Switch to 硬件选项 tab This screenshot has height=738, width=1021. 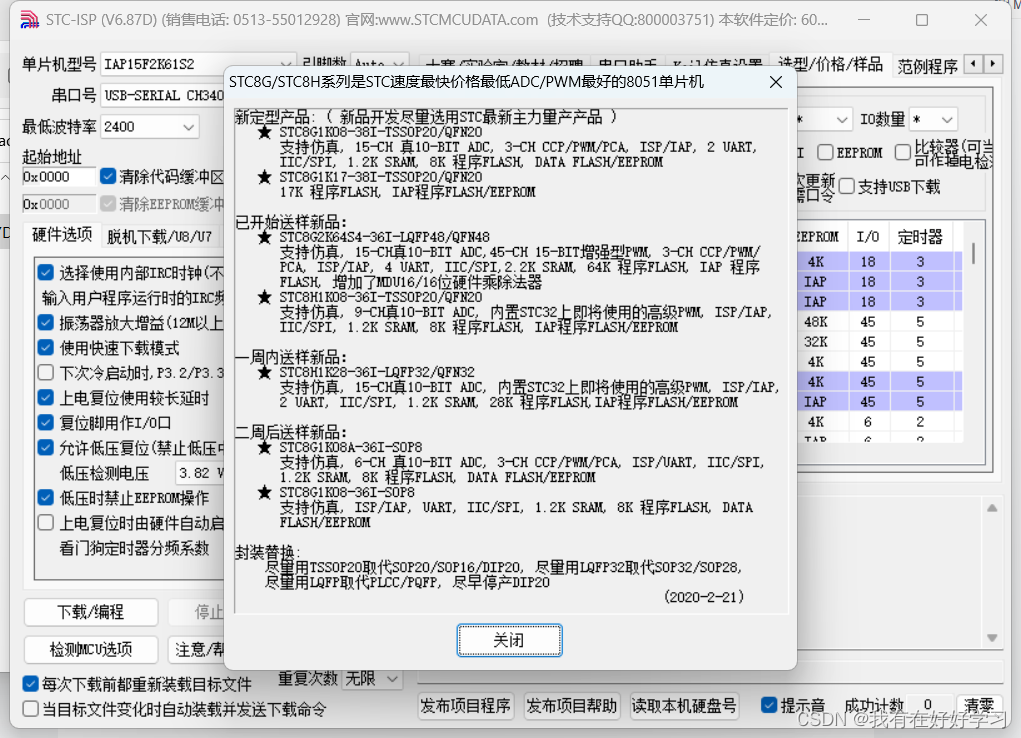63,234
